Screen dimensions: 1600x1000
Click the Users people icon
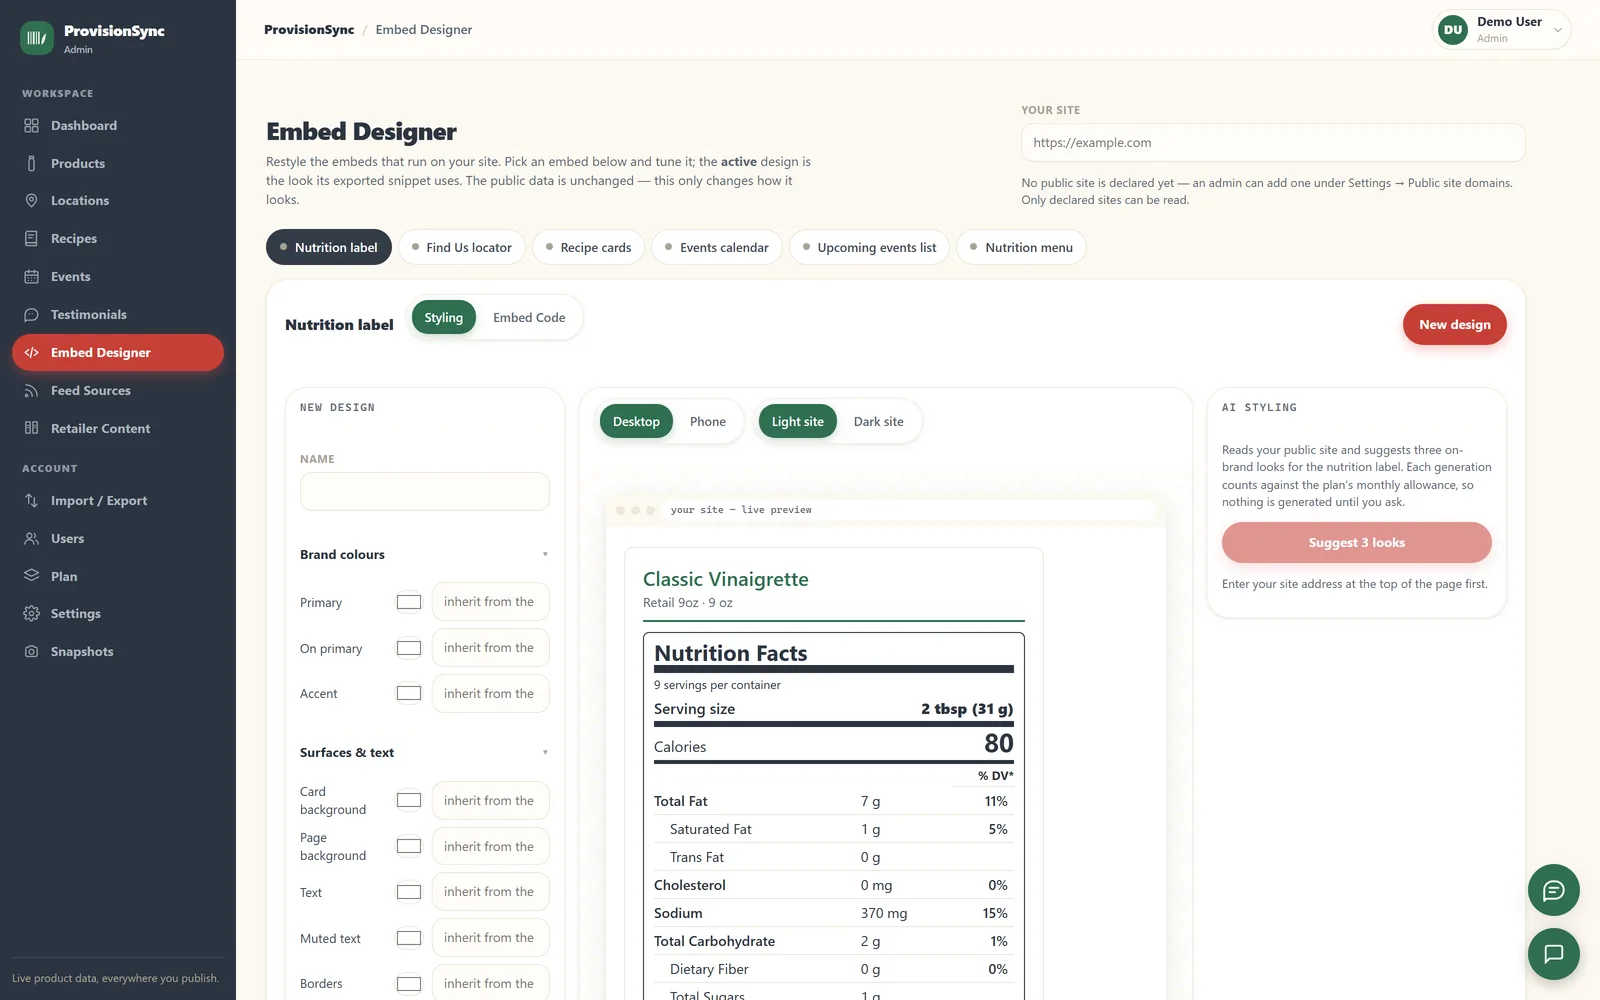pyautogui.click(x=31, y=539)
